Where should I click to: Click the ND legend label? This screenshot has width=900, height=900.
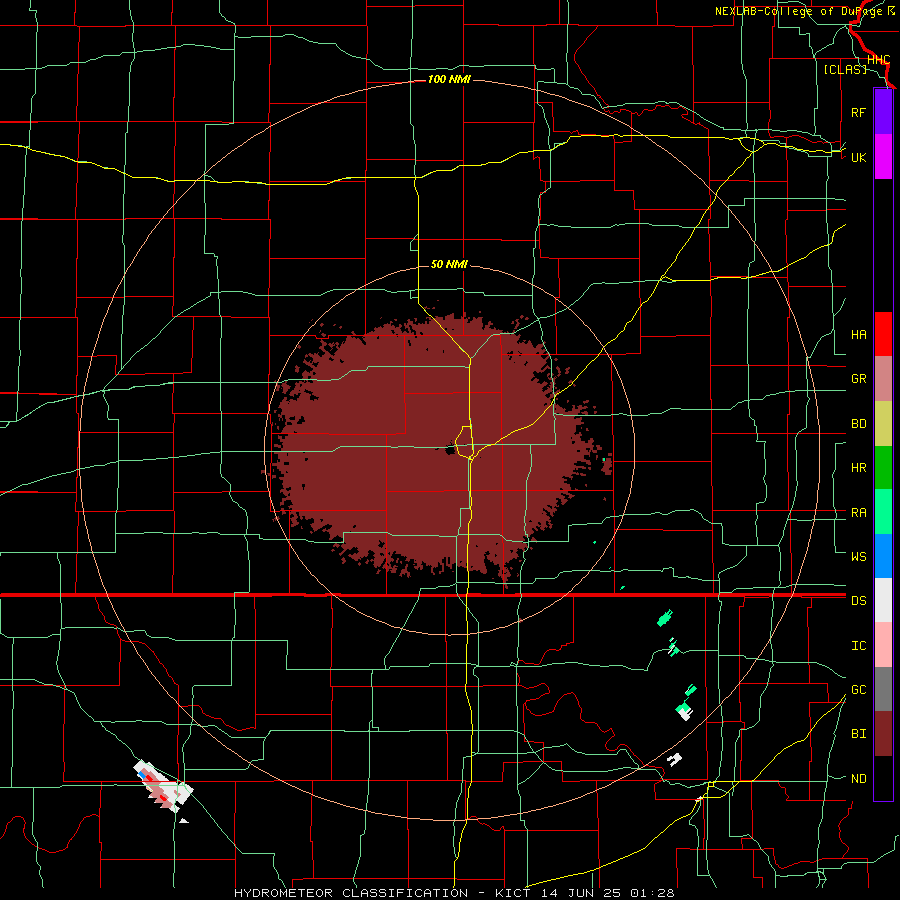[x=858, y=779]
